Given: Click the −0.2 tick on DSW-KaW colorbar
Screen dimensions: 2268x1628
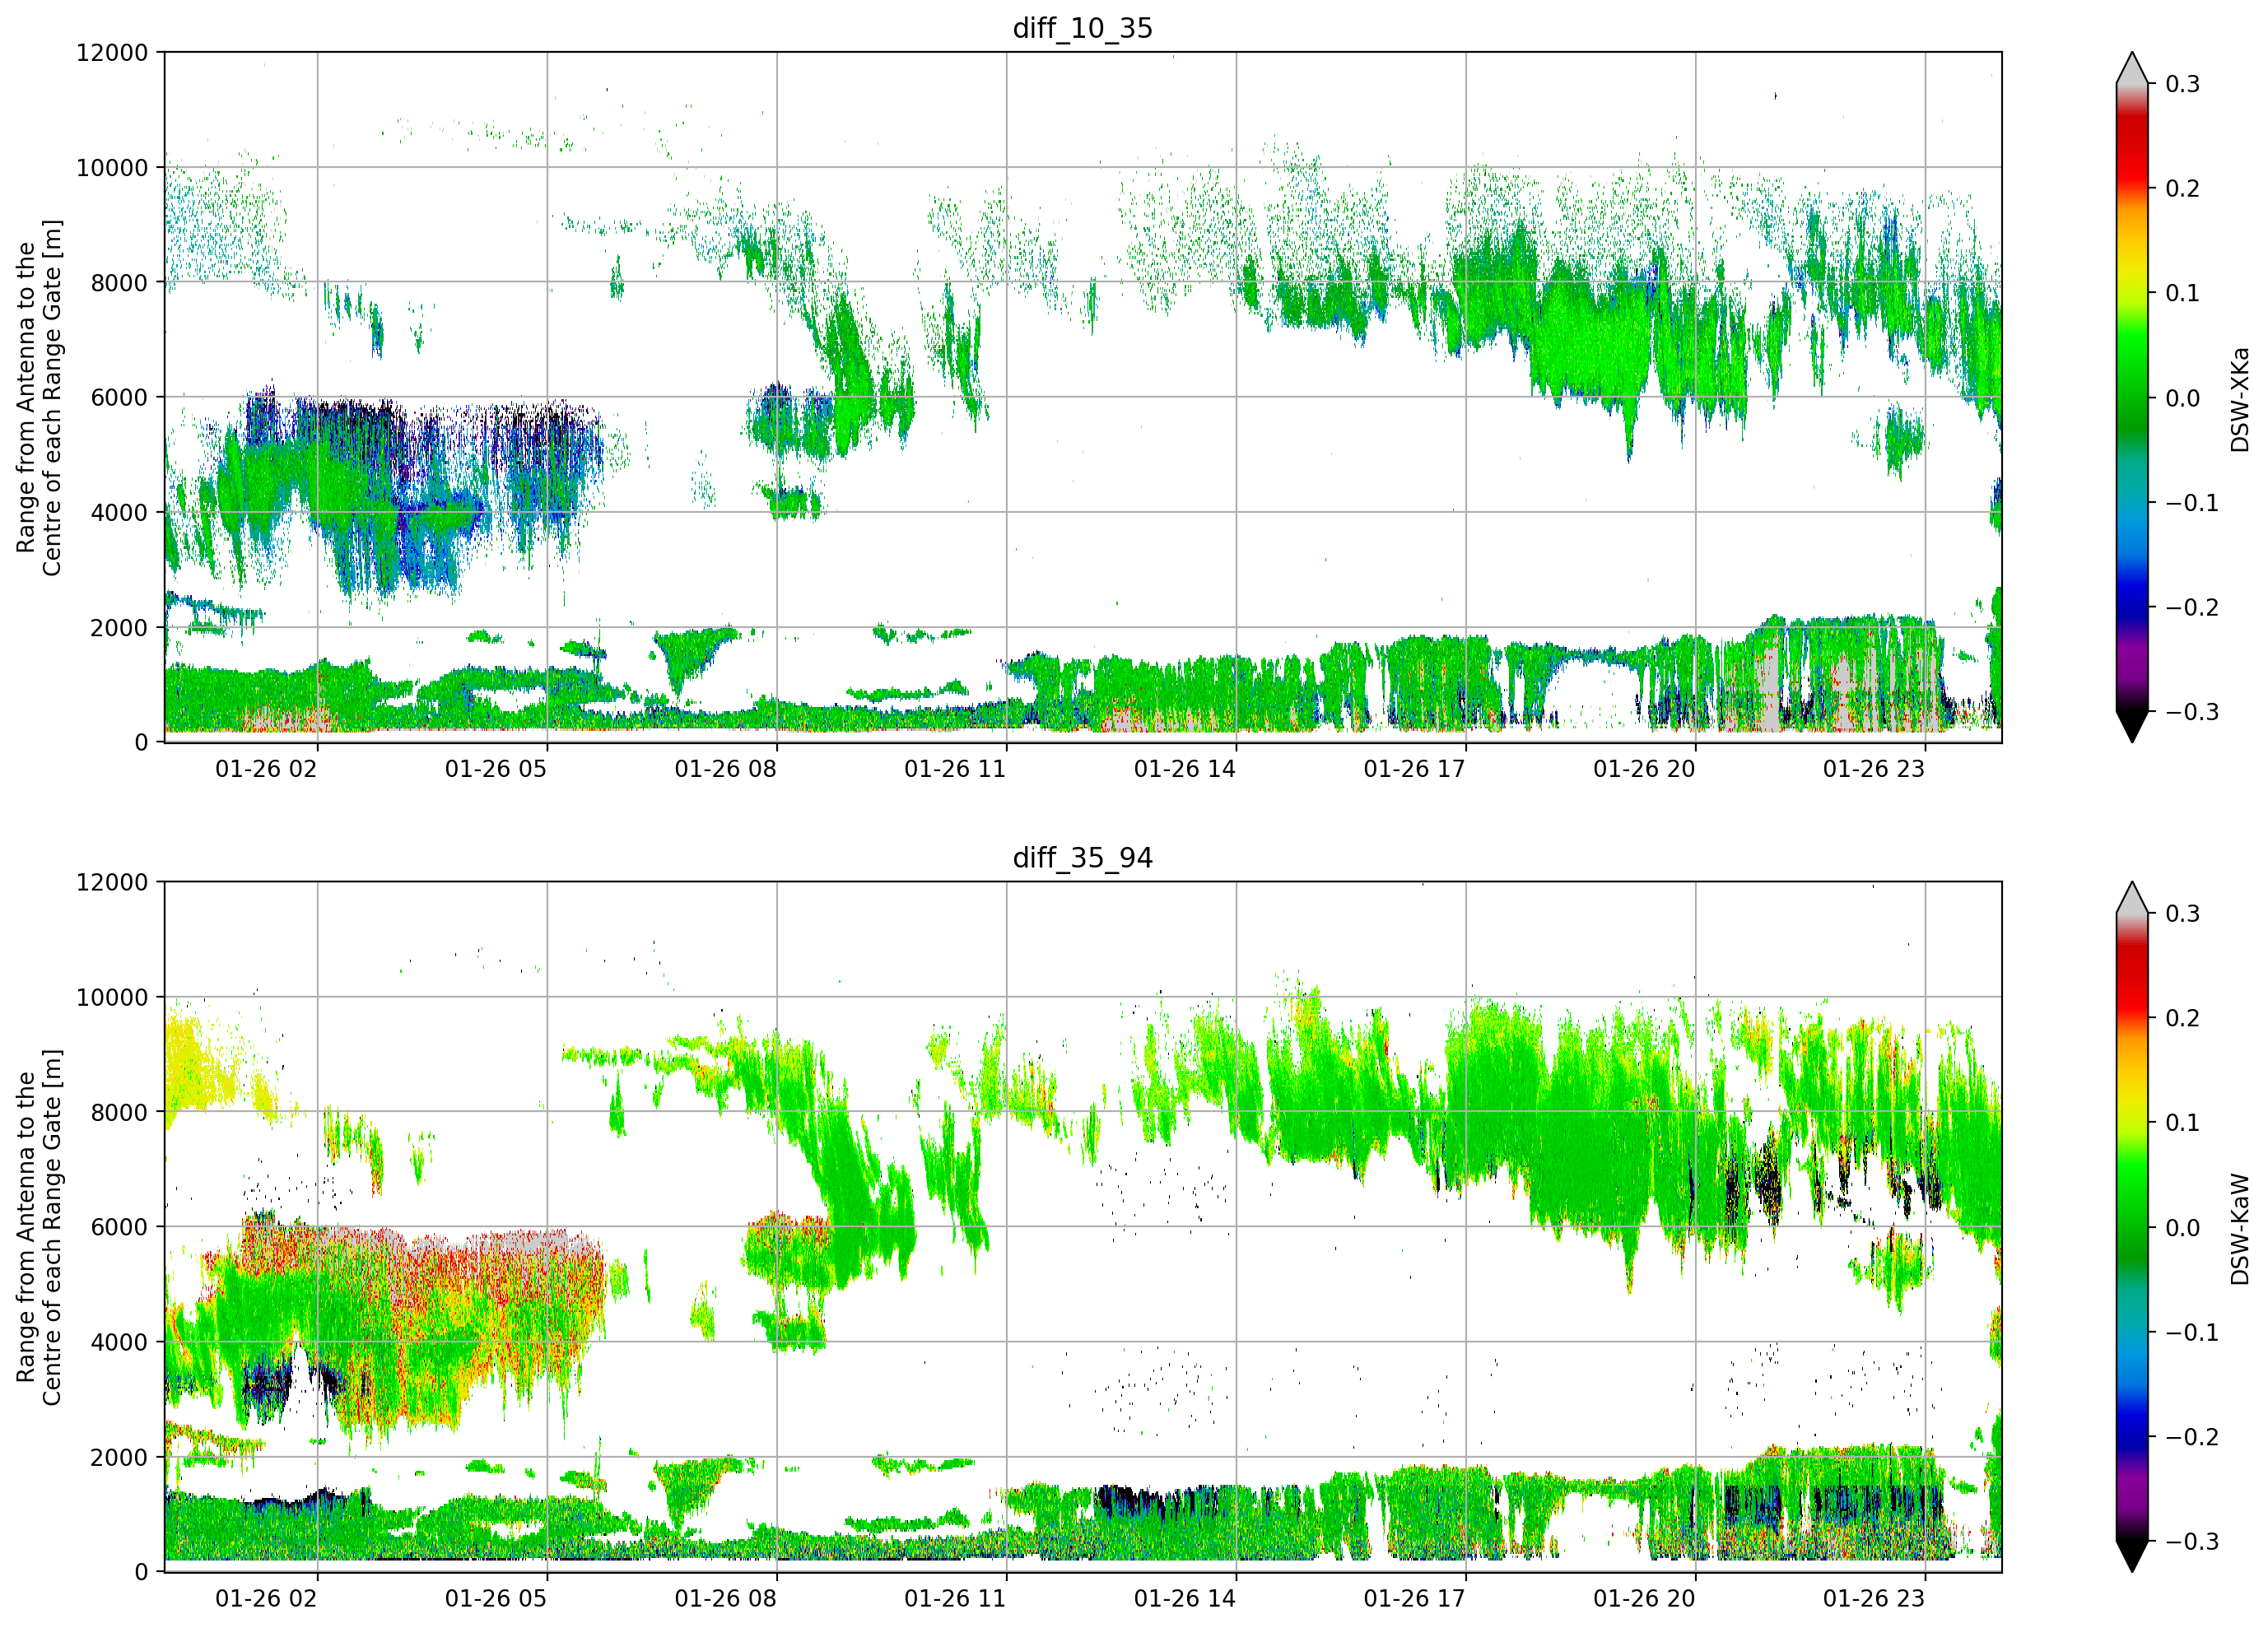Looking at the screenshot, I should 2192,1437.
